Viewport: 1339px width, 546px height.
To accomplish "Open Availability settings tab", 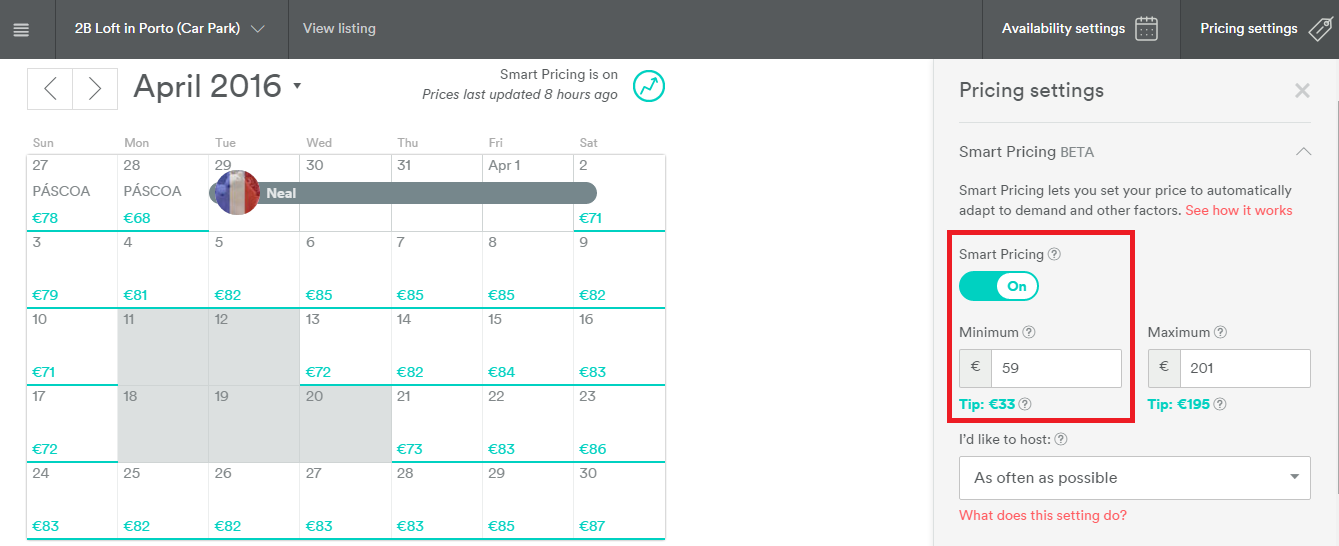I will tap(1079, 29).
